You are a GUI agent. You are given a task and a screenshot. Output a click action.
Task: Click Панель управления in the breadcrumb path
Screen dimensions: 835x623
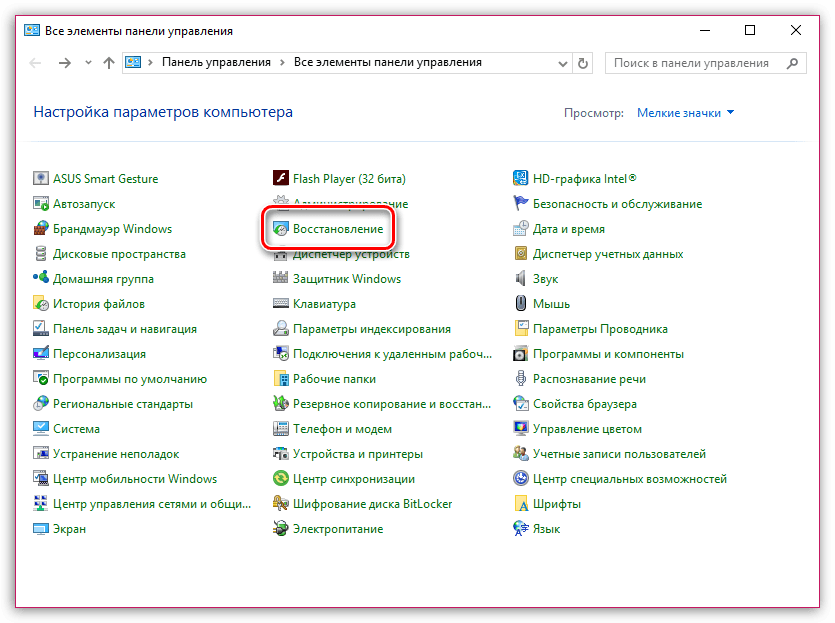216,62
